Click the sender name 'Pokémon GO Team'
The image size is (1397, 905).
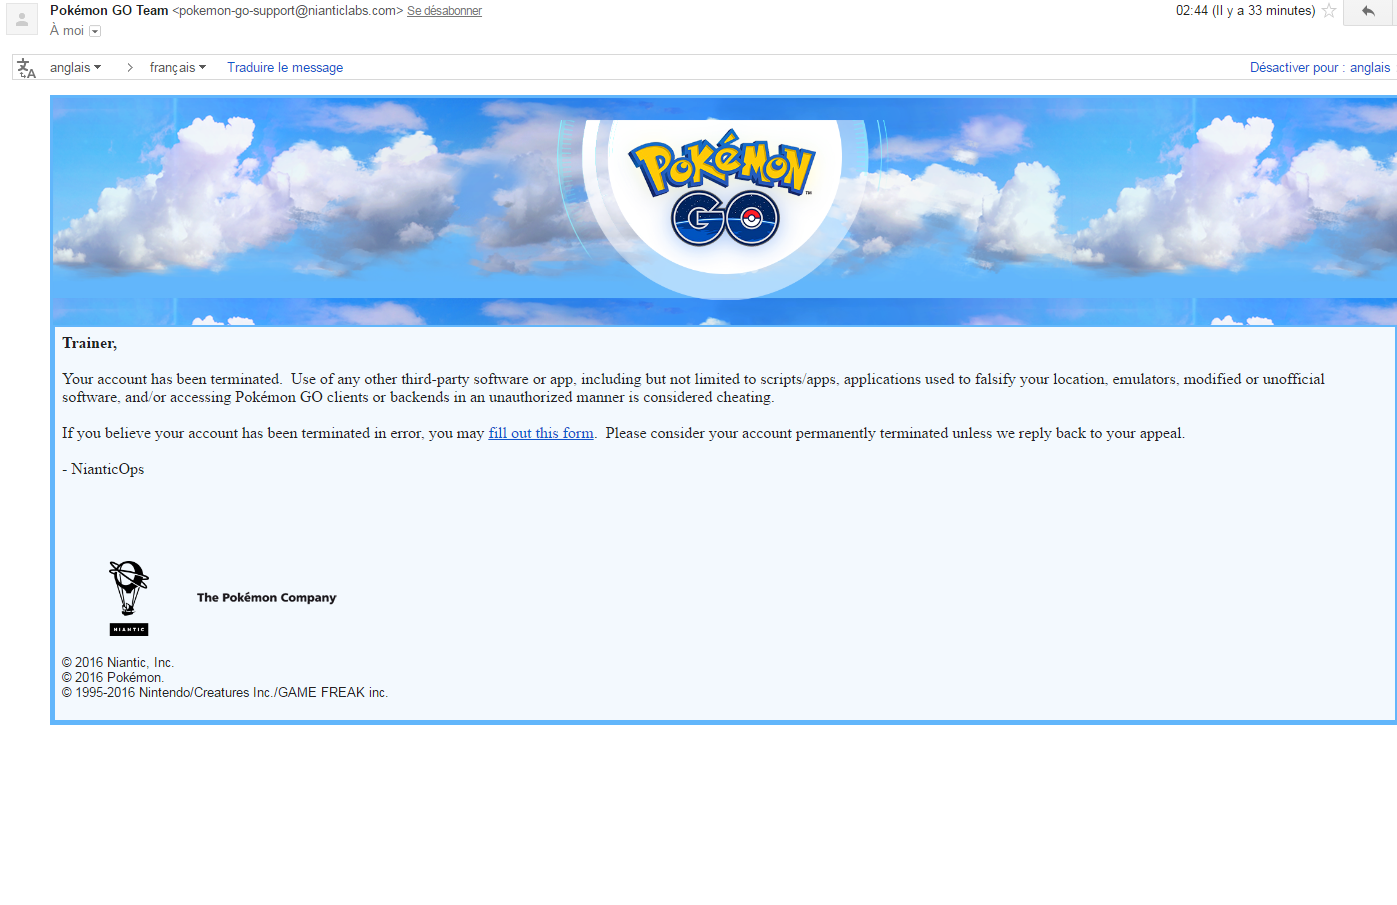(109, 10)
